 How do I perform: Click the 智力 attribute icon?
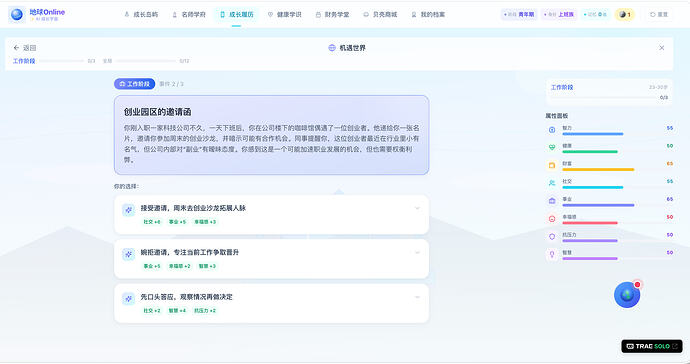(x=552, y=130)
